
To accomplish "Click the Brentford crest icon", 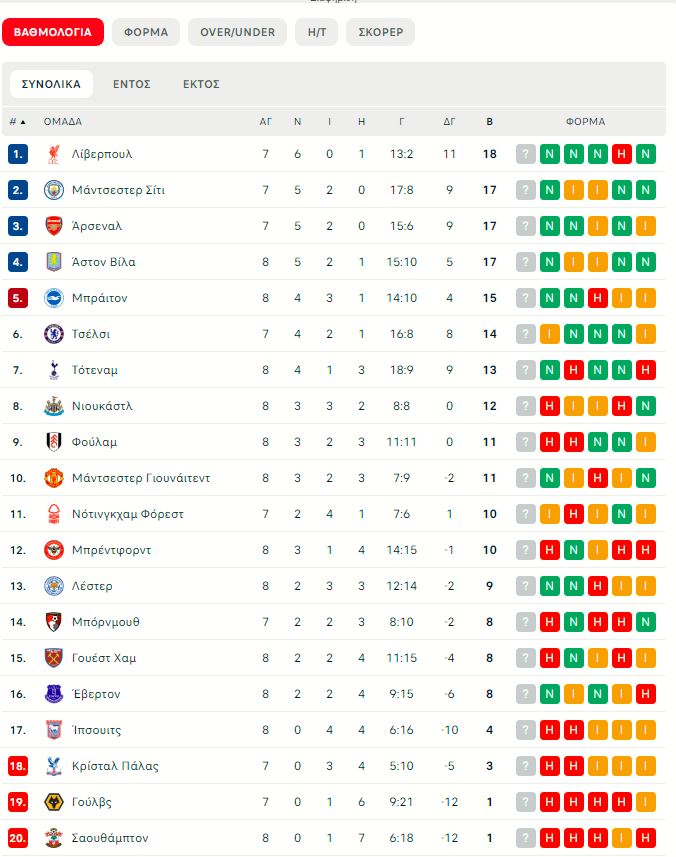I will point(54,550).
